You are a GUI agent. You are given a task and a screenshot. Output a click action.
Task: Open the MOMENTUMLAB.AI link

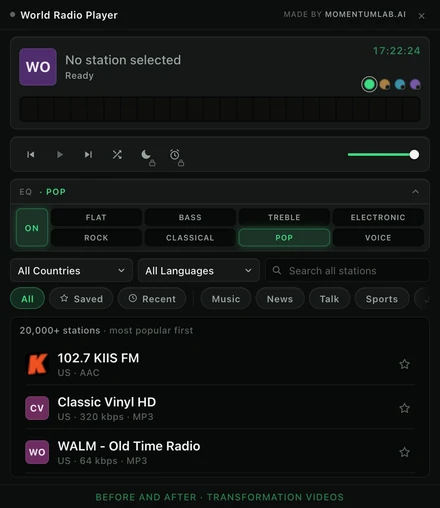365,14
